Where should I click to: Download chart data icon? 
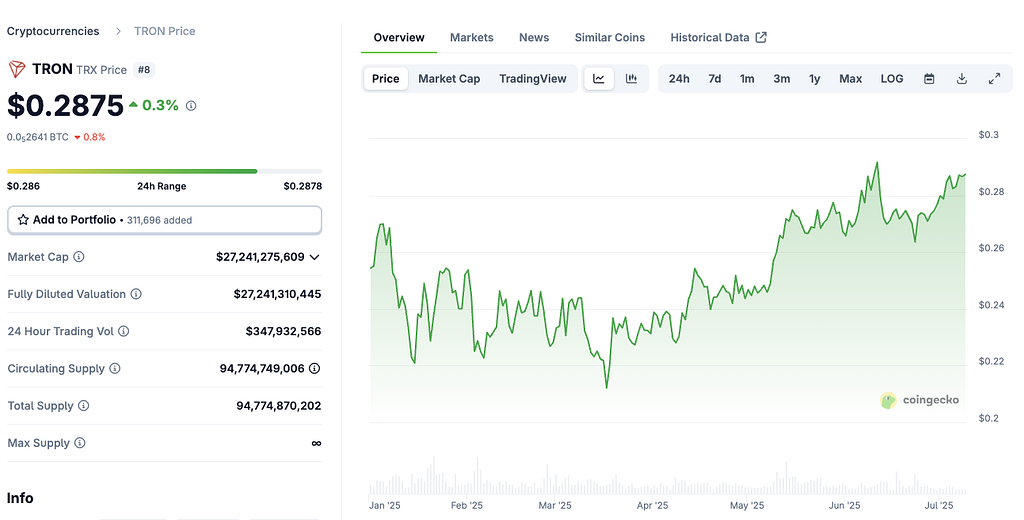(x=961, y=79)
